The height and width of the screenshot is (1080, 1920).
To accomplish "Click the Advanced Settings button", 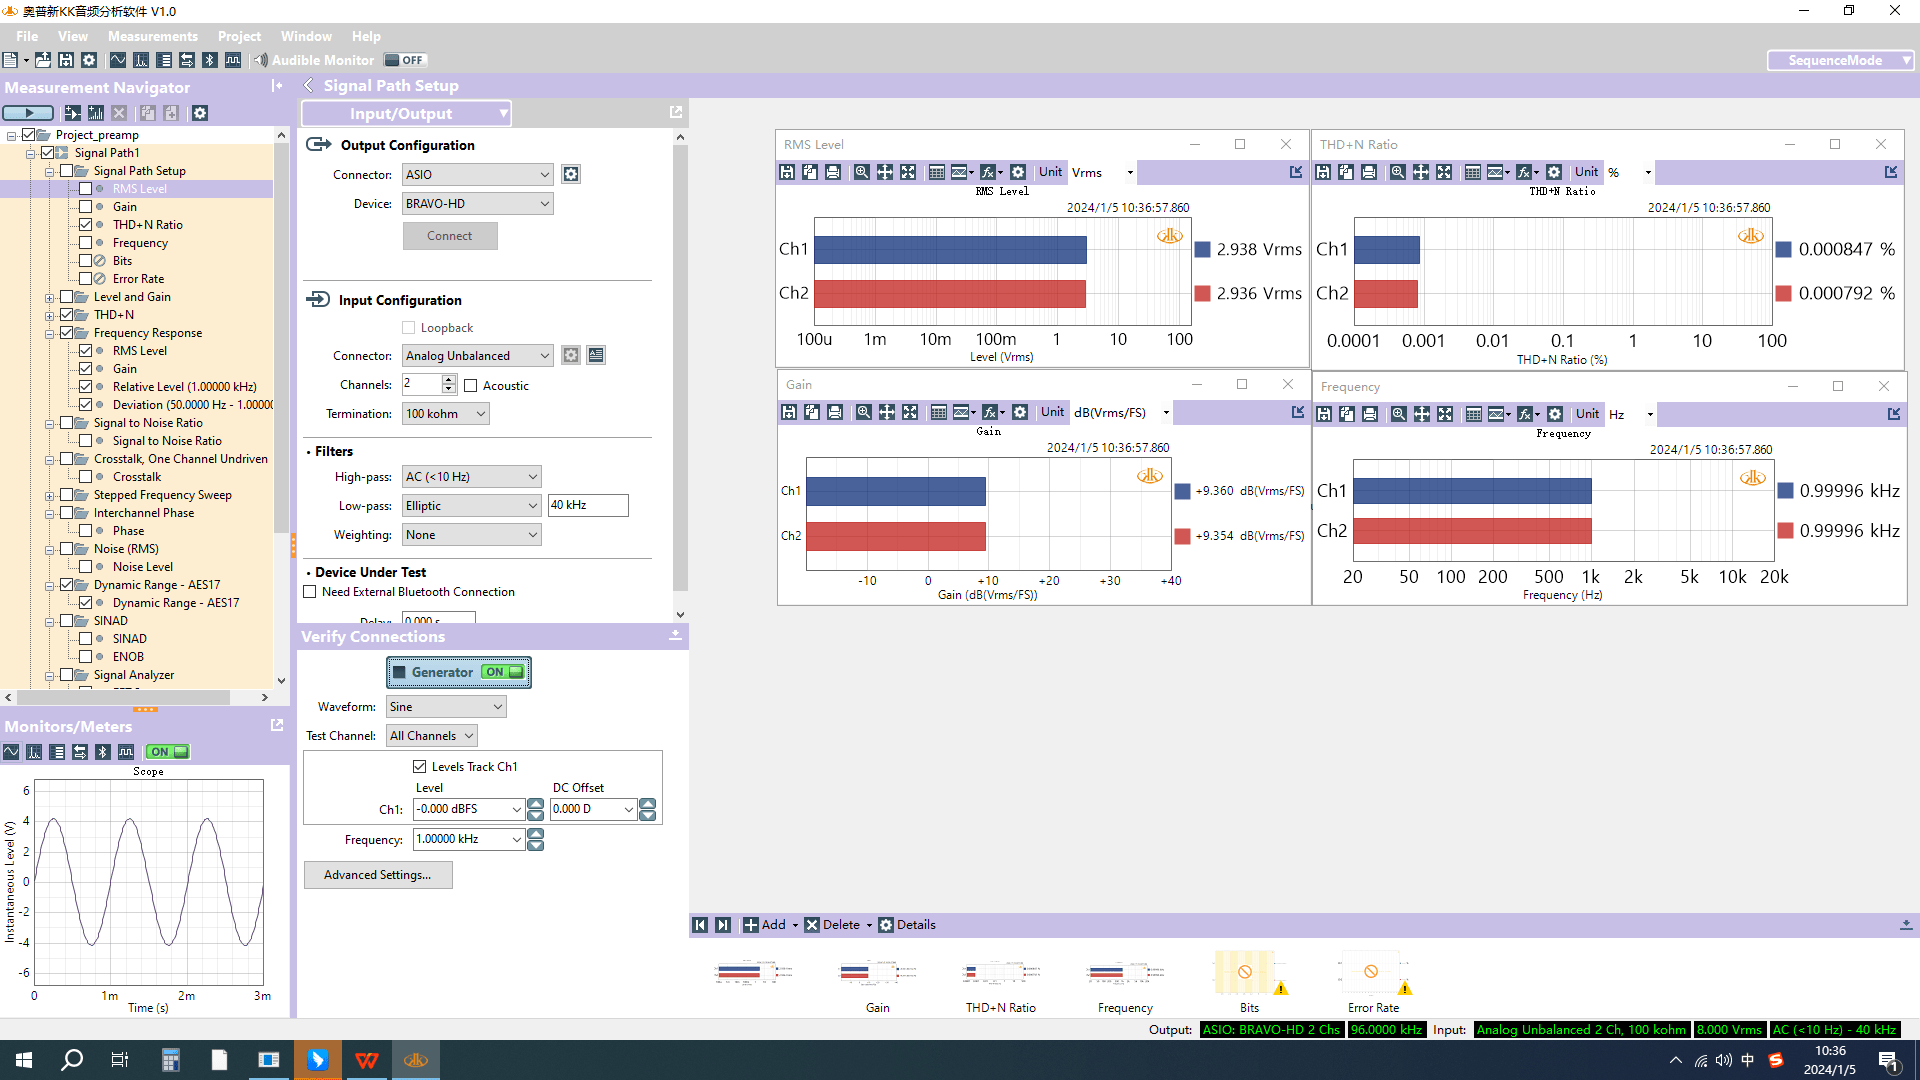I will (x=378, y=875).
